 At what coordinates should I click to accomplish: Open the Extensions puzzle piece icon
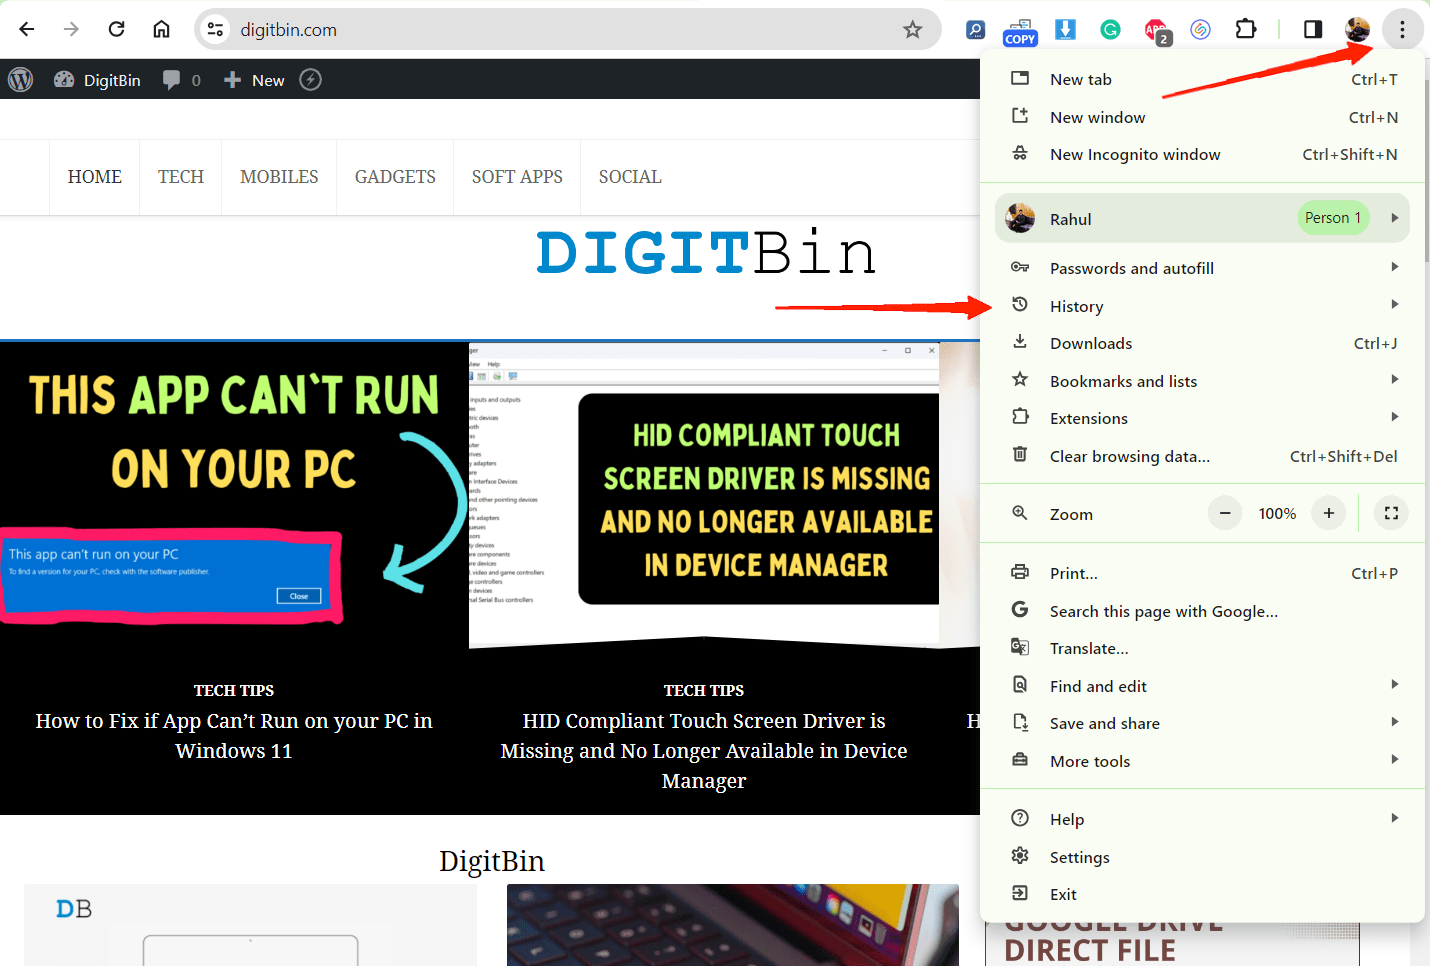(1245, 29)
